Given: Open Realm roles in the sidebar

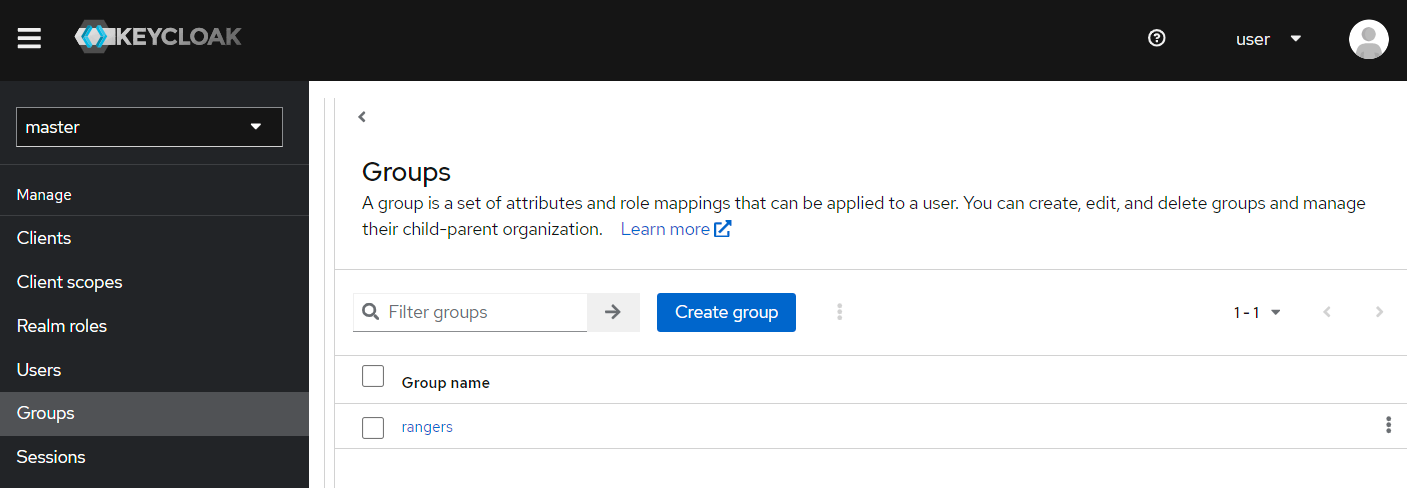Looking at the screenshot, I should [154, 326].
